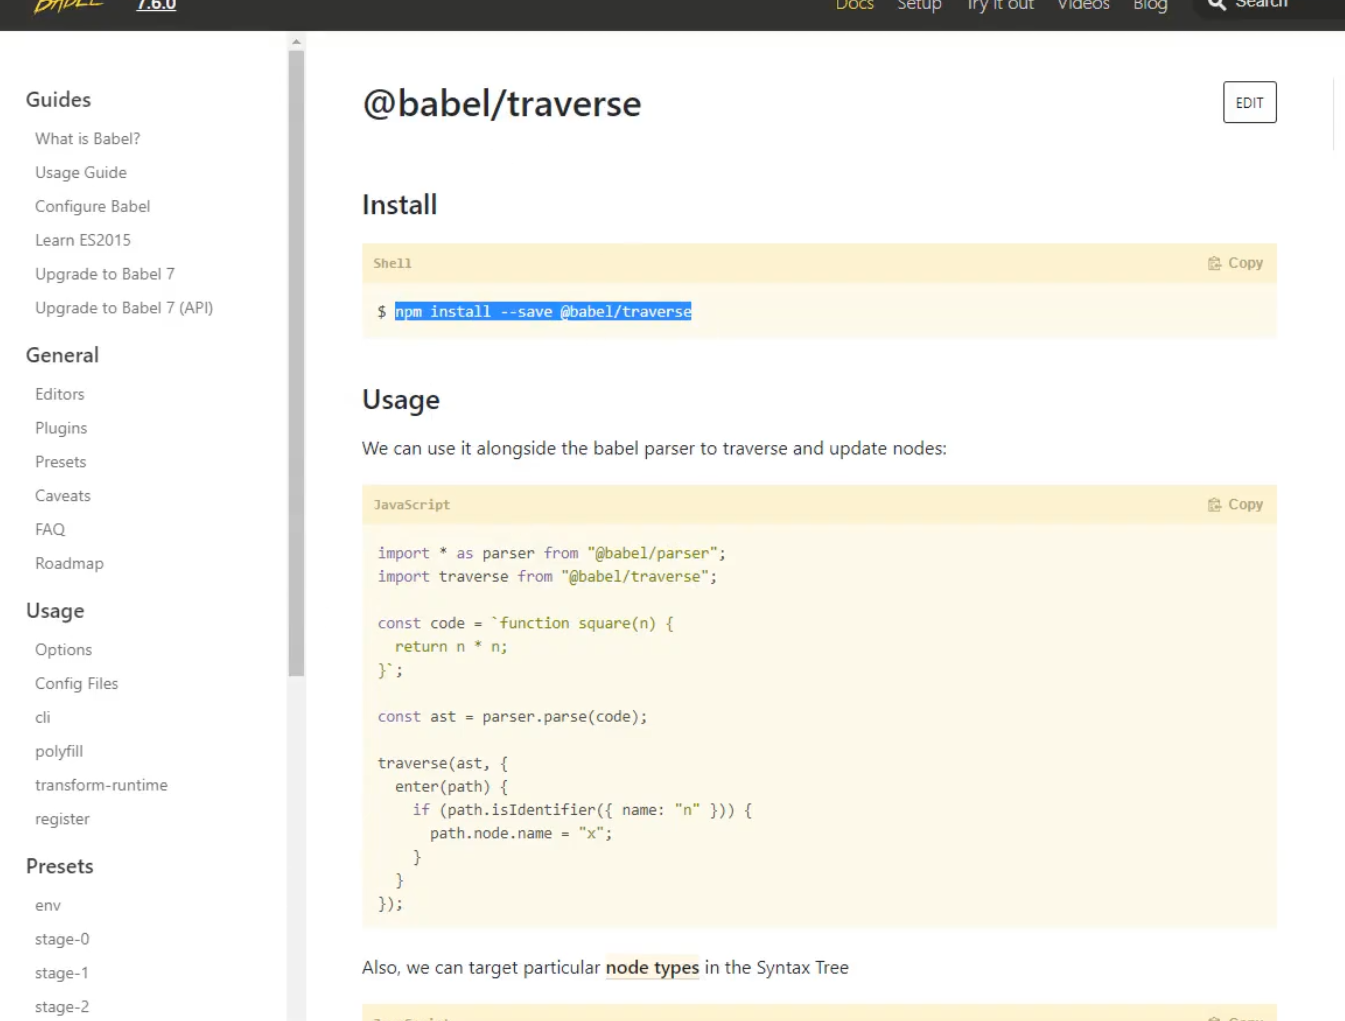This screenshot has height=1021, width=1345.
Task: Click the JavaScript code block label
Action: [x=412, y=506]
